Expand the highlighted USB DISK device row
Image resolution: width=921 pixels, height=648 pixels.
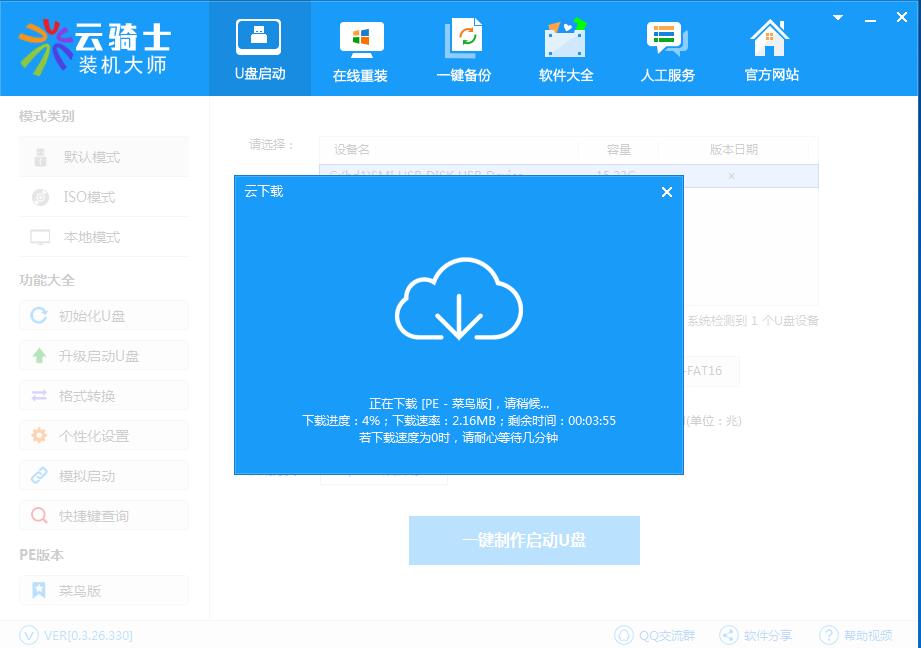pos(730,176)
